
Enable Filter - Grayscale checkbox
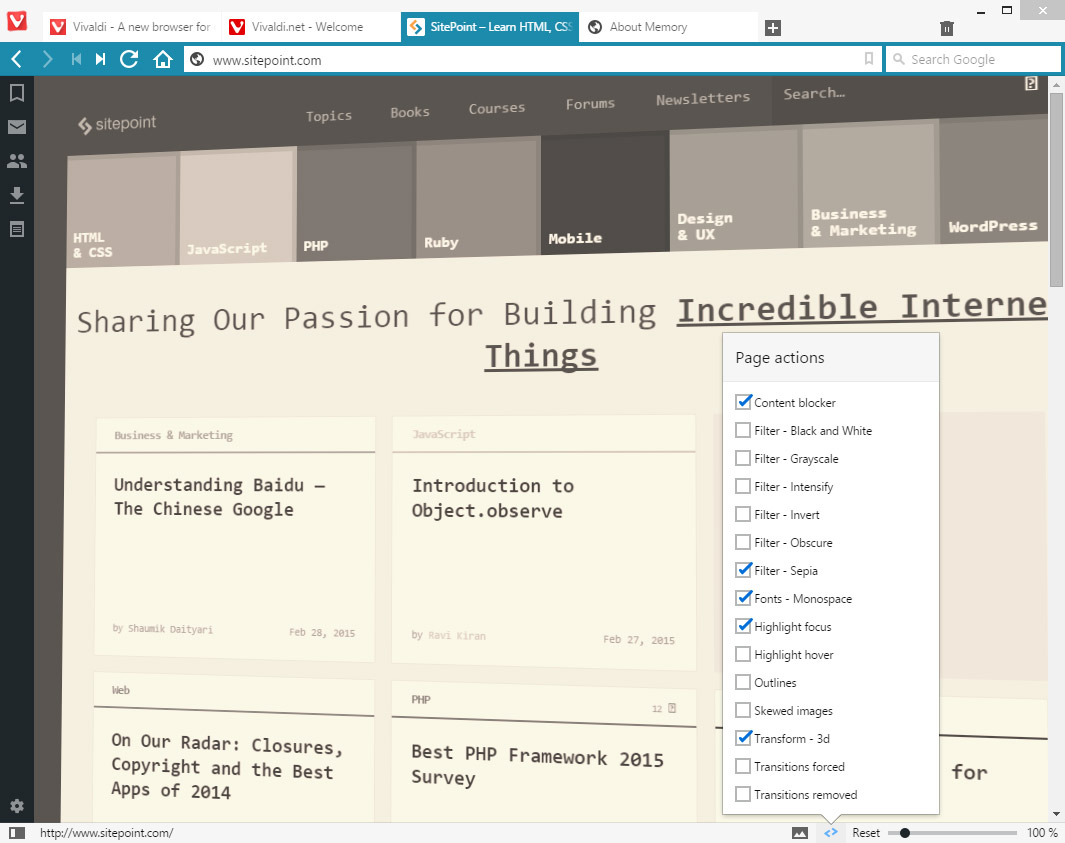pos(743,459)
